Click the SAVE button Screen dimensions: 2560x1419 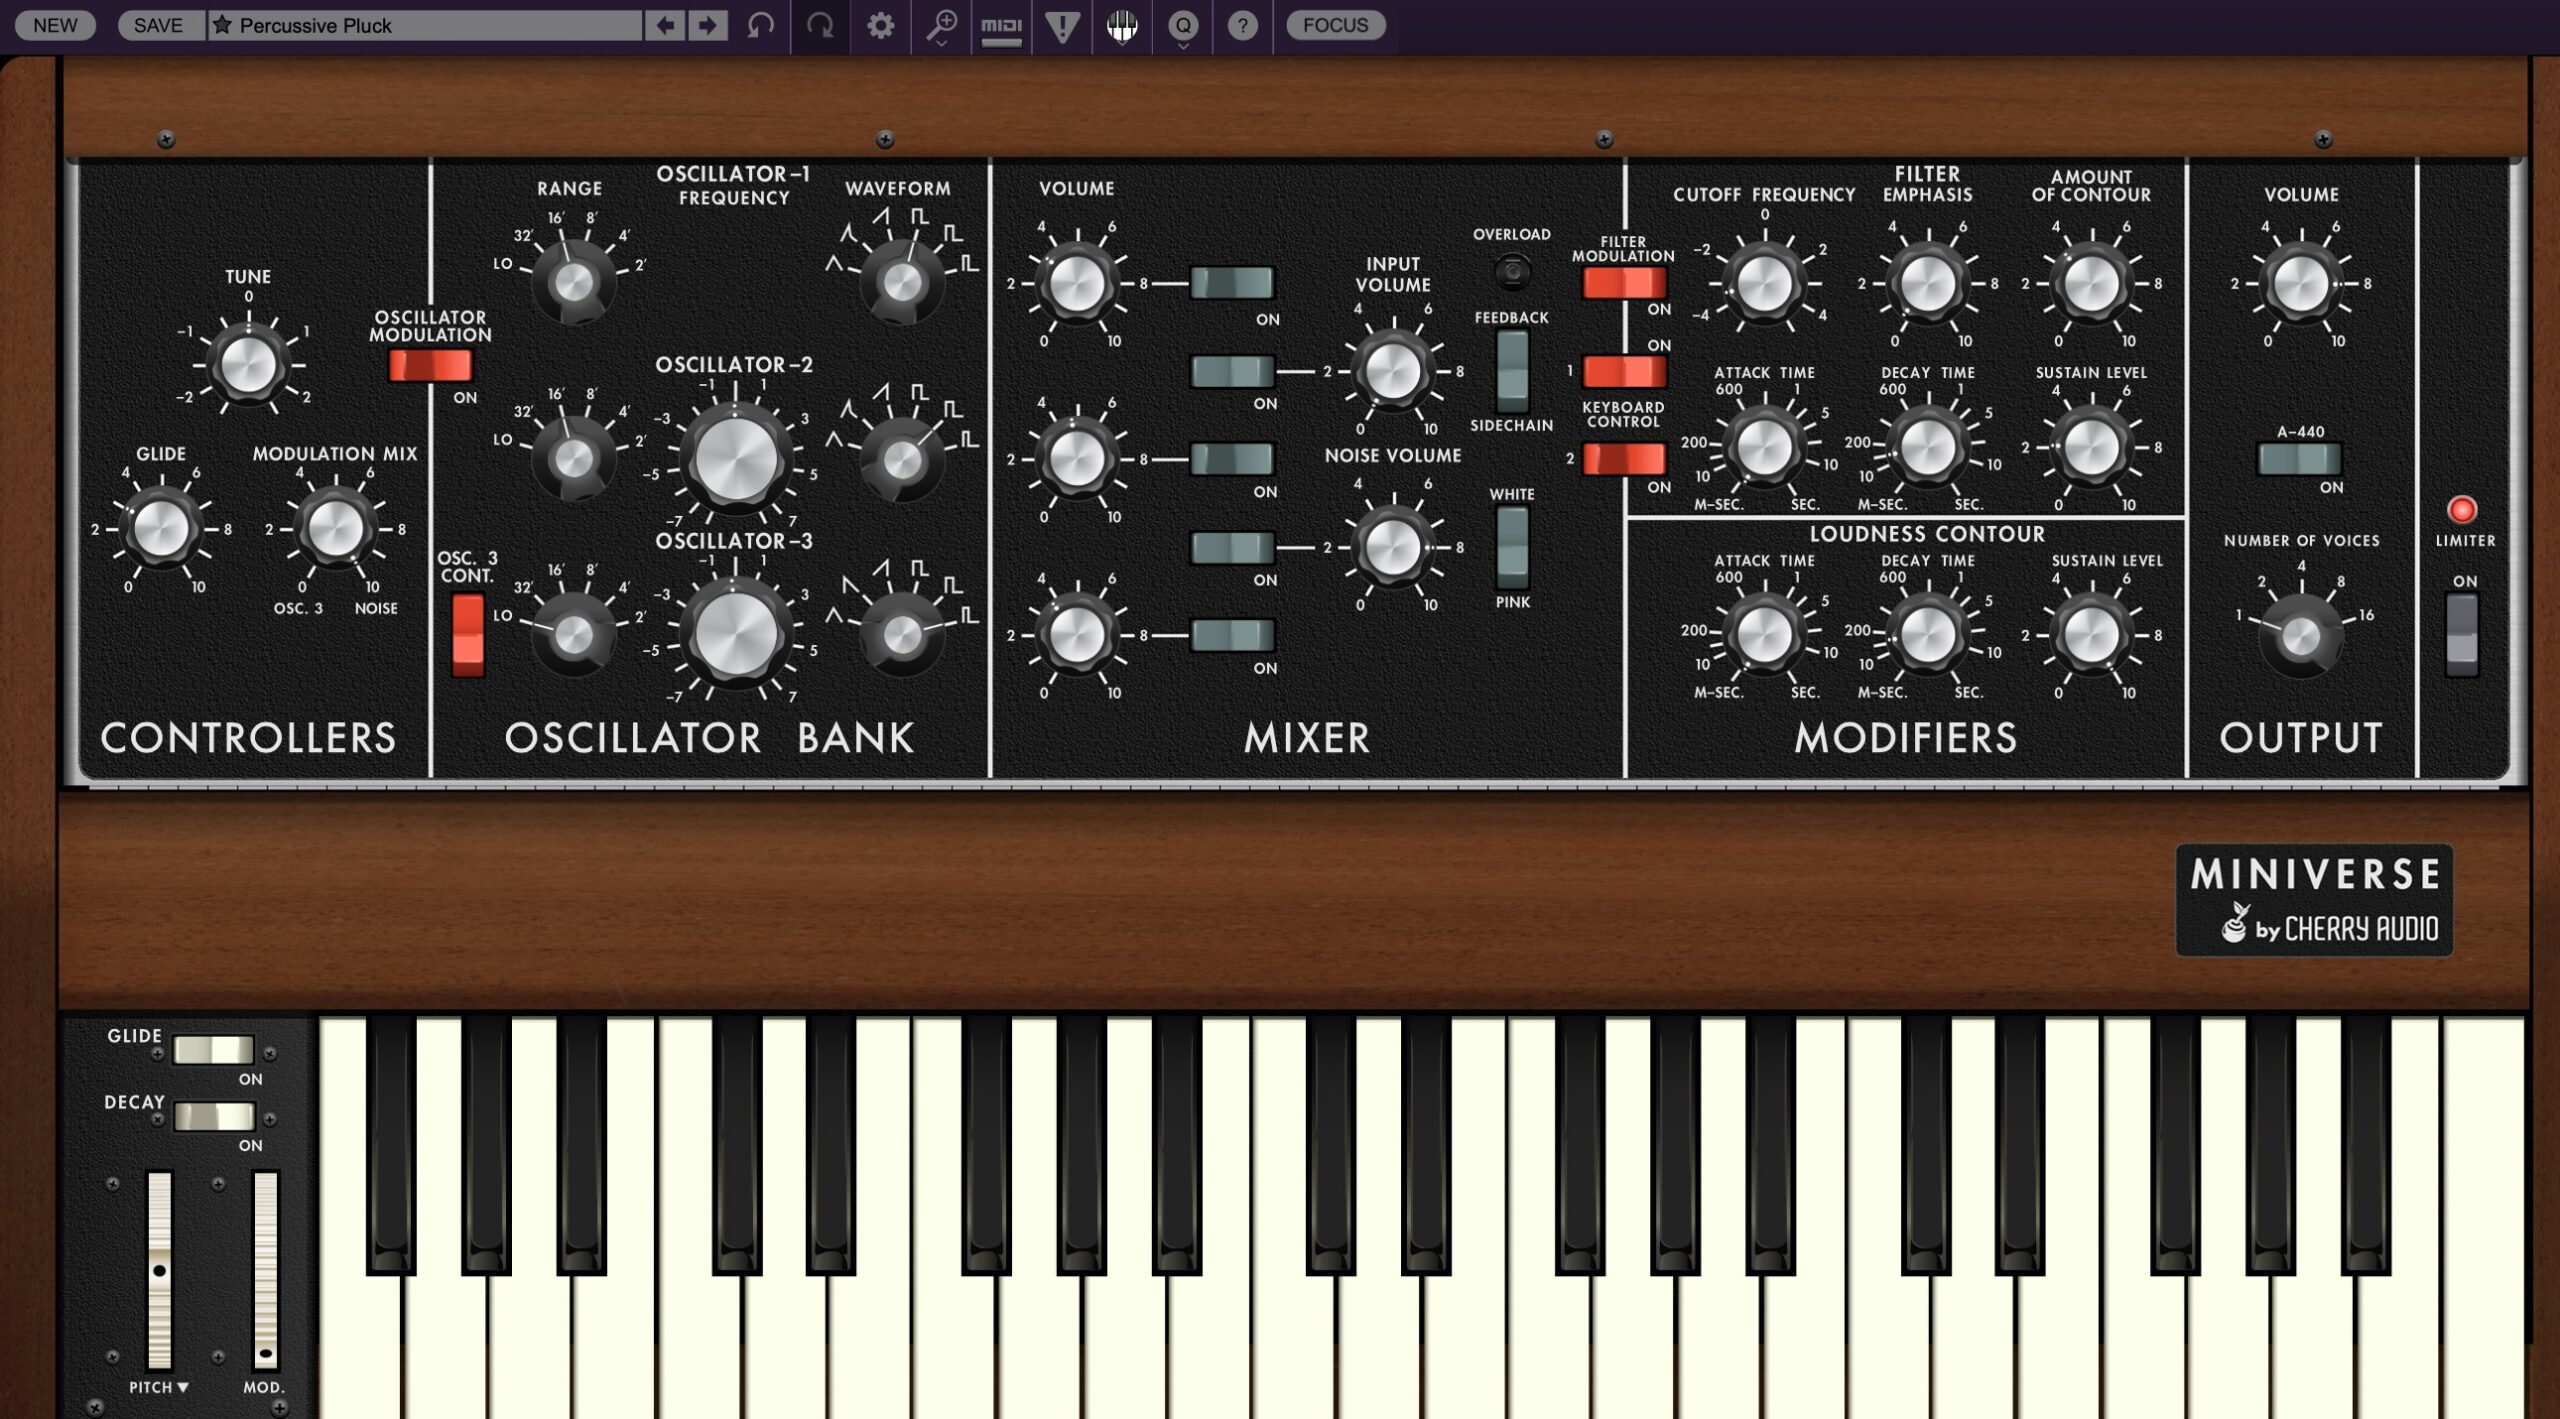[160, 26]
